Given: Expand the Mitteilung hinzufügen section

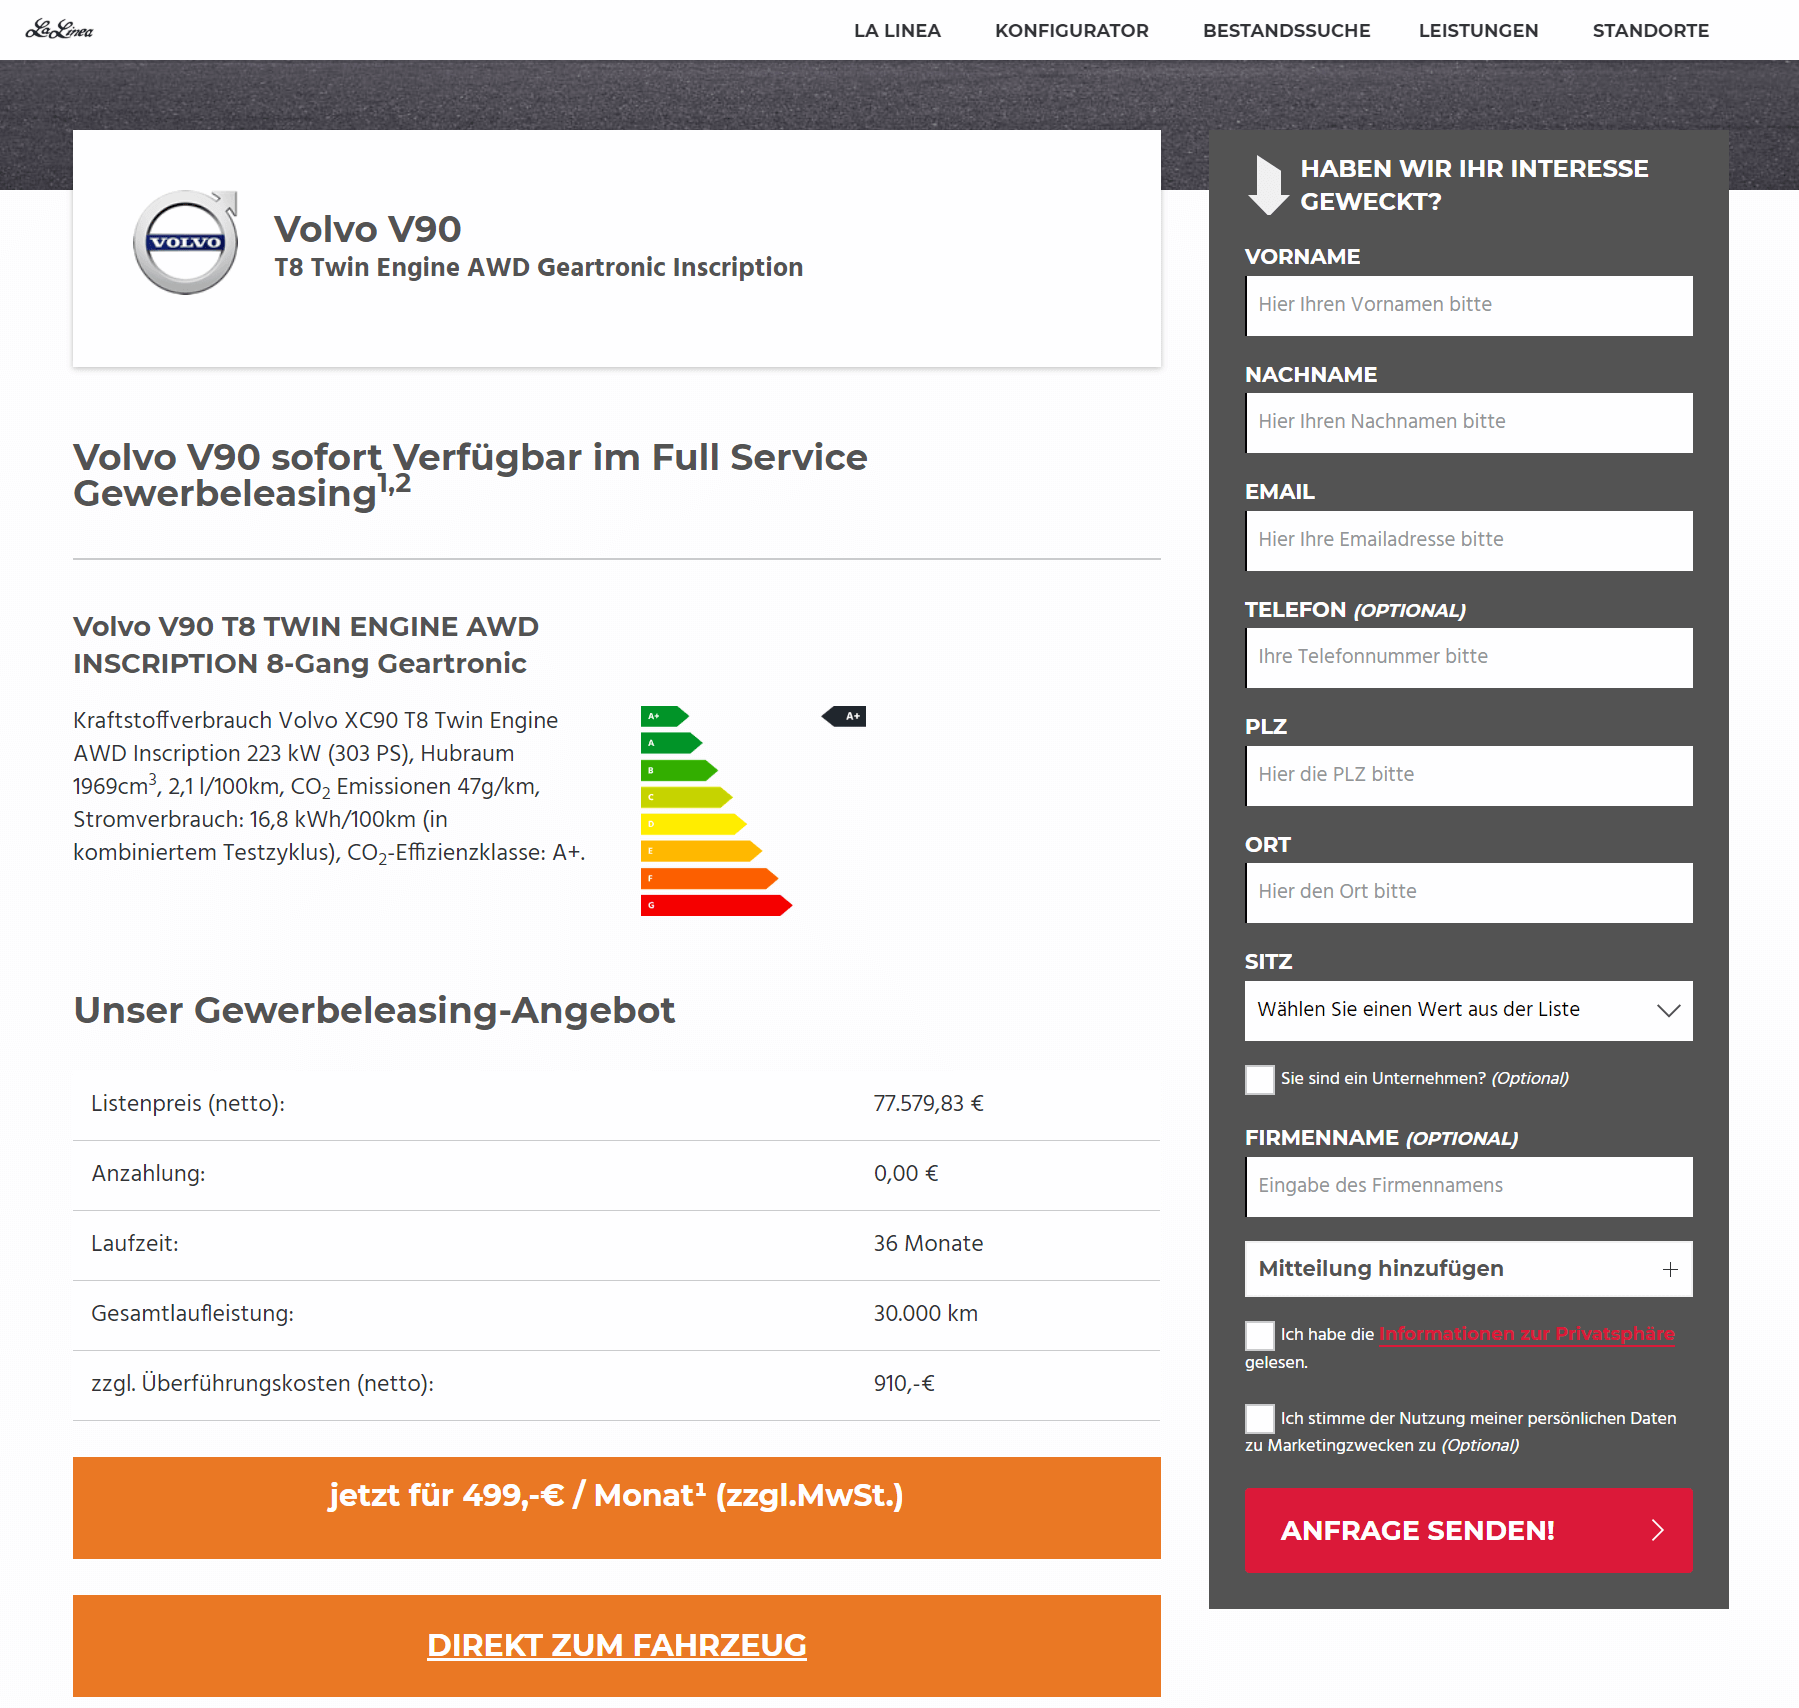Looking at the screenshot, I should [x=1469, y=1269].
